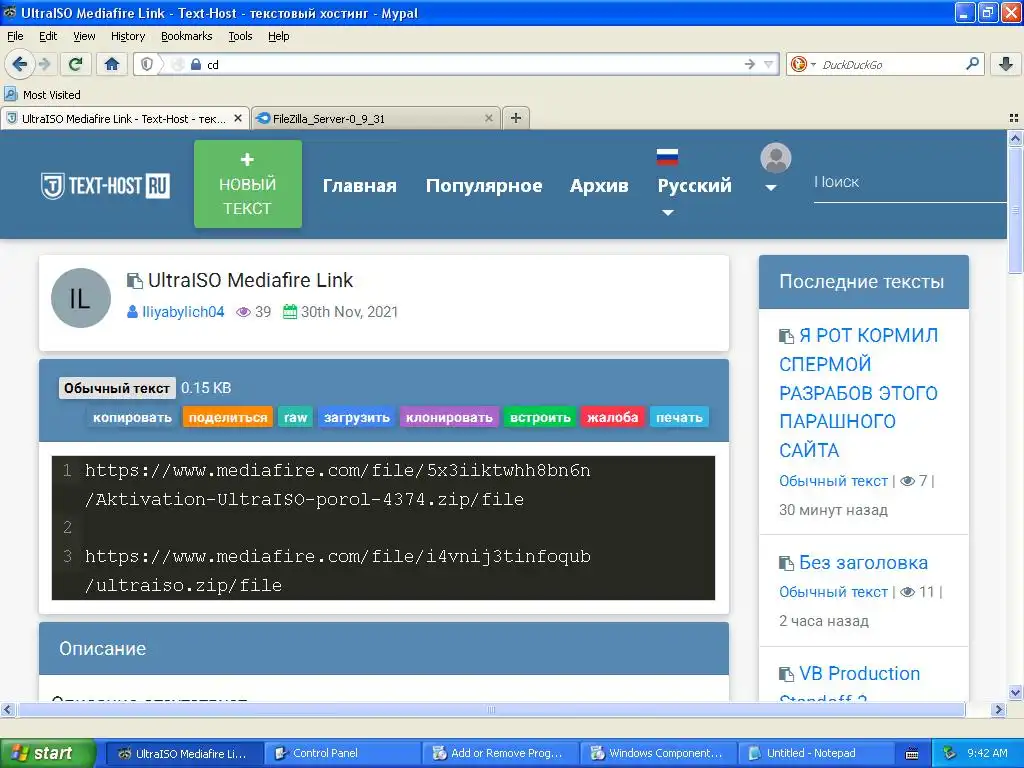Click the purple клонировать button

pos(449,417)
